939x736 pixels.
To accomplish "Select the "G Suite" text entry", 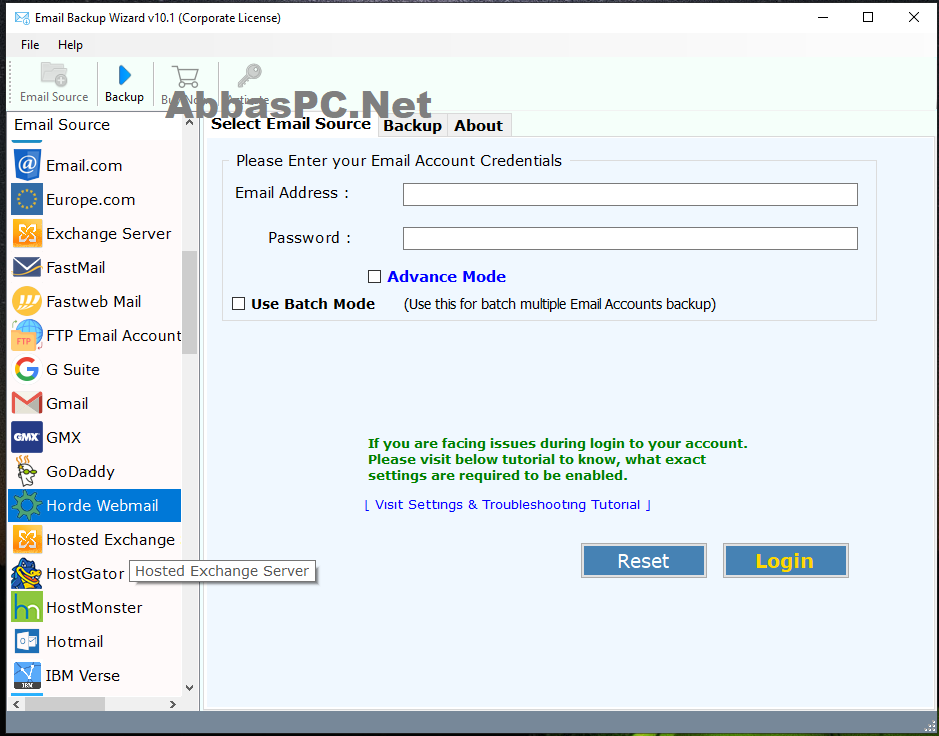I will [x=73, y=369].
